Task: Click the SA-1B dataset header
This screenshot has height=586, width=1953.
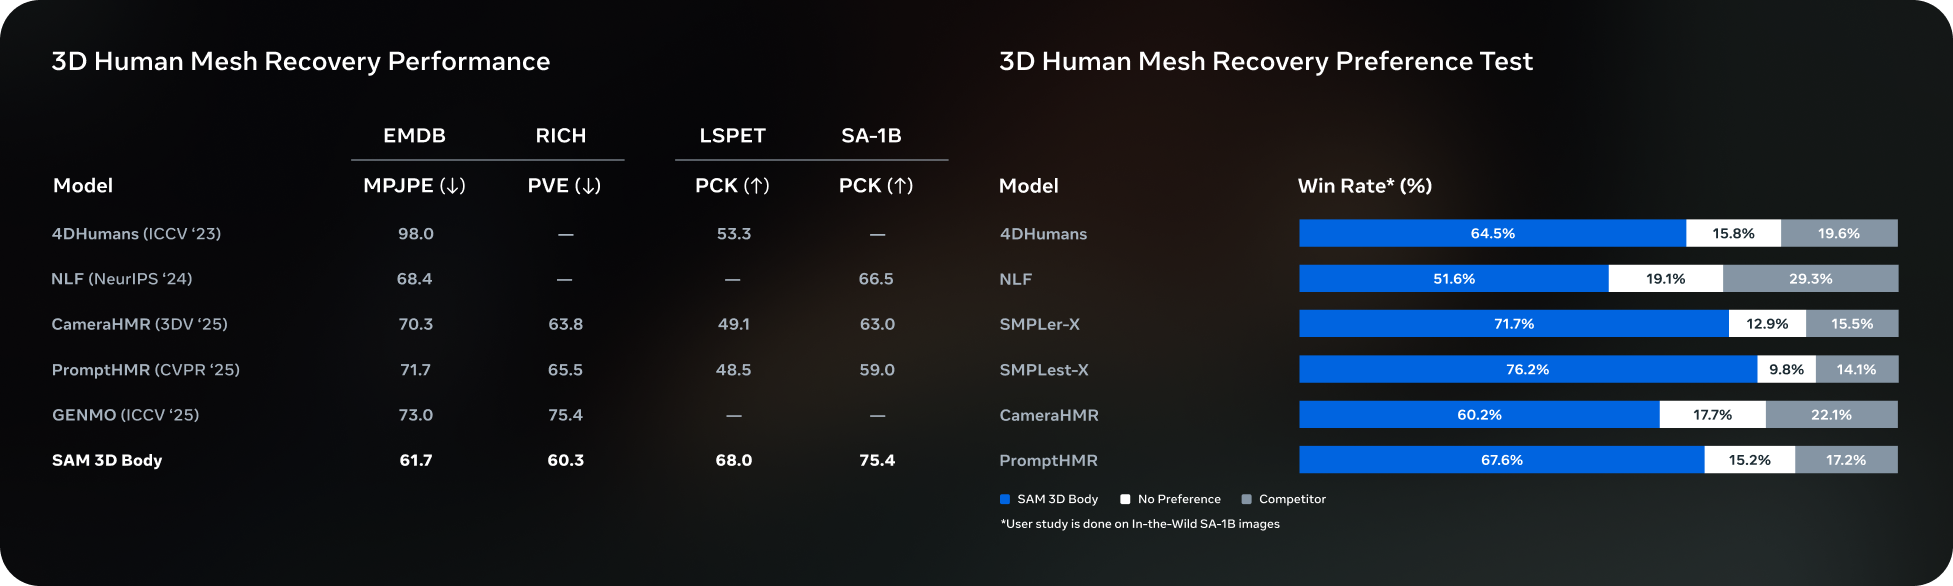Action: tap(871, 136)
